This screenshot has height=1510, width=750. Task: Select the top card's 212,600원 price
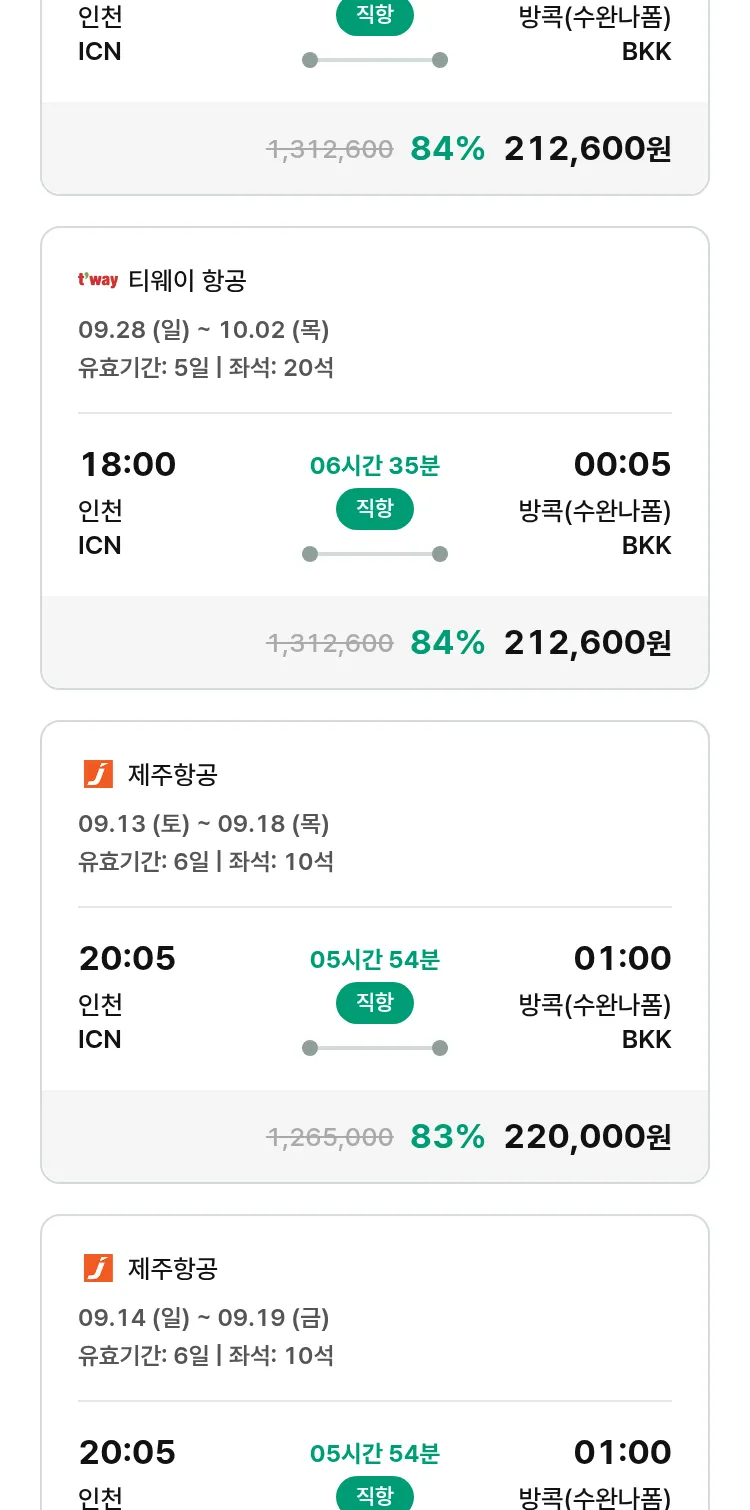point(587,149)
